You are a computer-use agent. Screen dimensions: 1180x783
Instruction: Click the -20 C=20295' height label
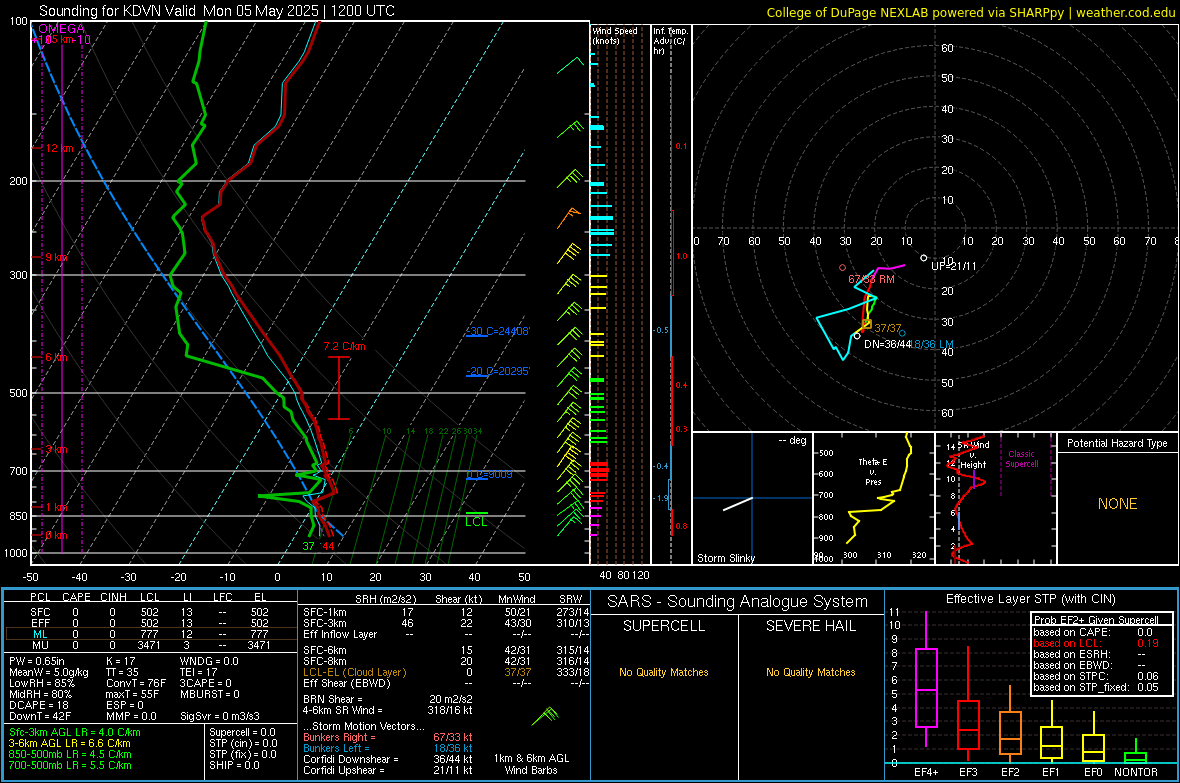pyautogui.click(x=497, y=371)
